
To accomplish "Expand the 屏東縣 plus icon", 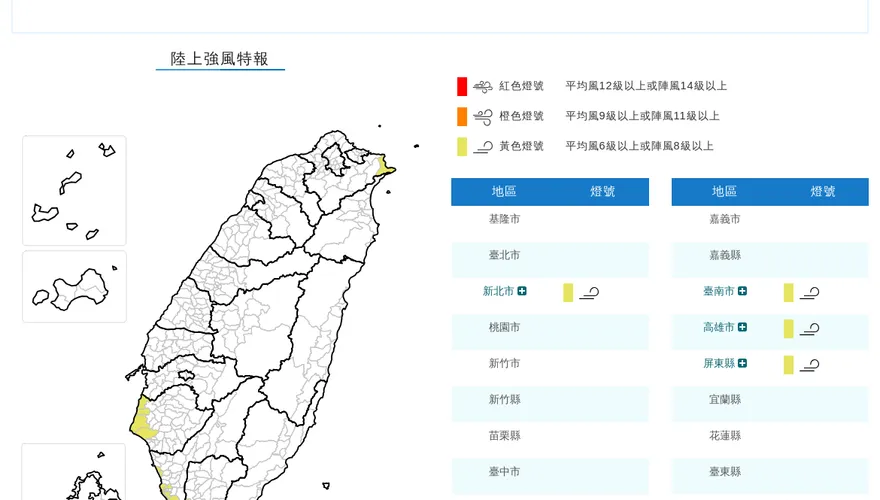I will [x=742, y=363].
